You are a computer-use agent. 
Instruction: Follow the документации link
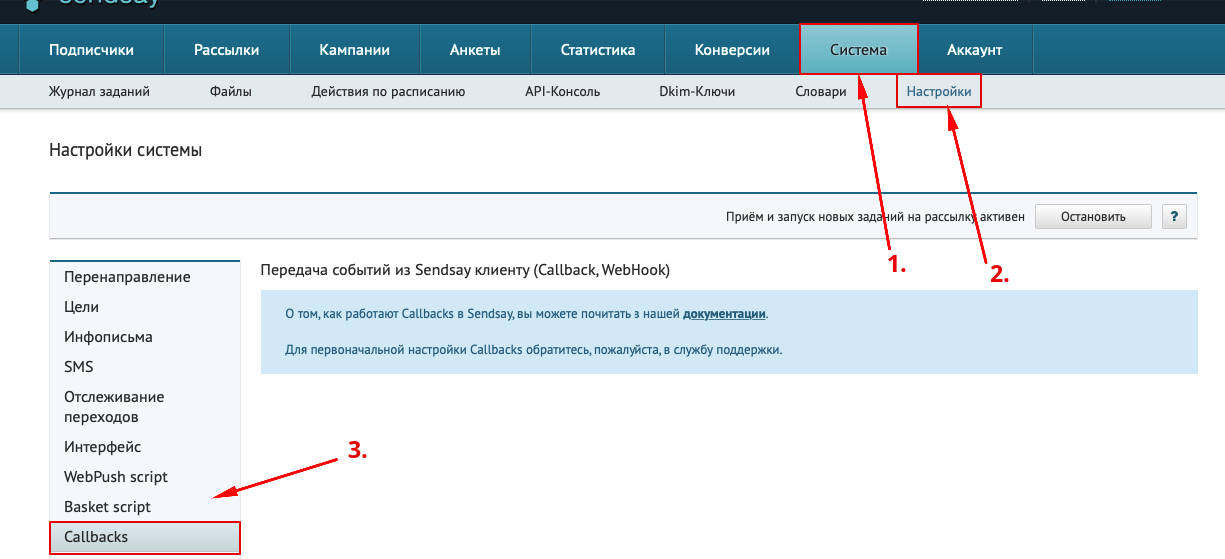pyautogui.click(x=724, y=313)
